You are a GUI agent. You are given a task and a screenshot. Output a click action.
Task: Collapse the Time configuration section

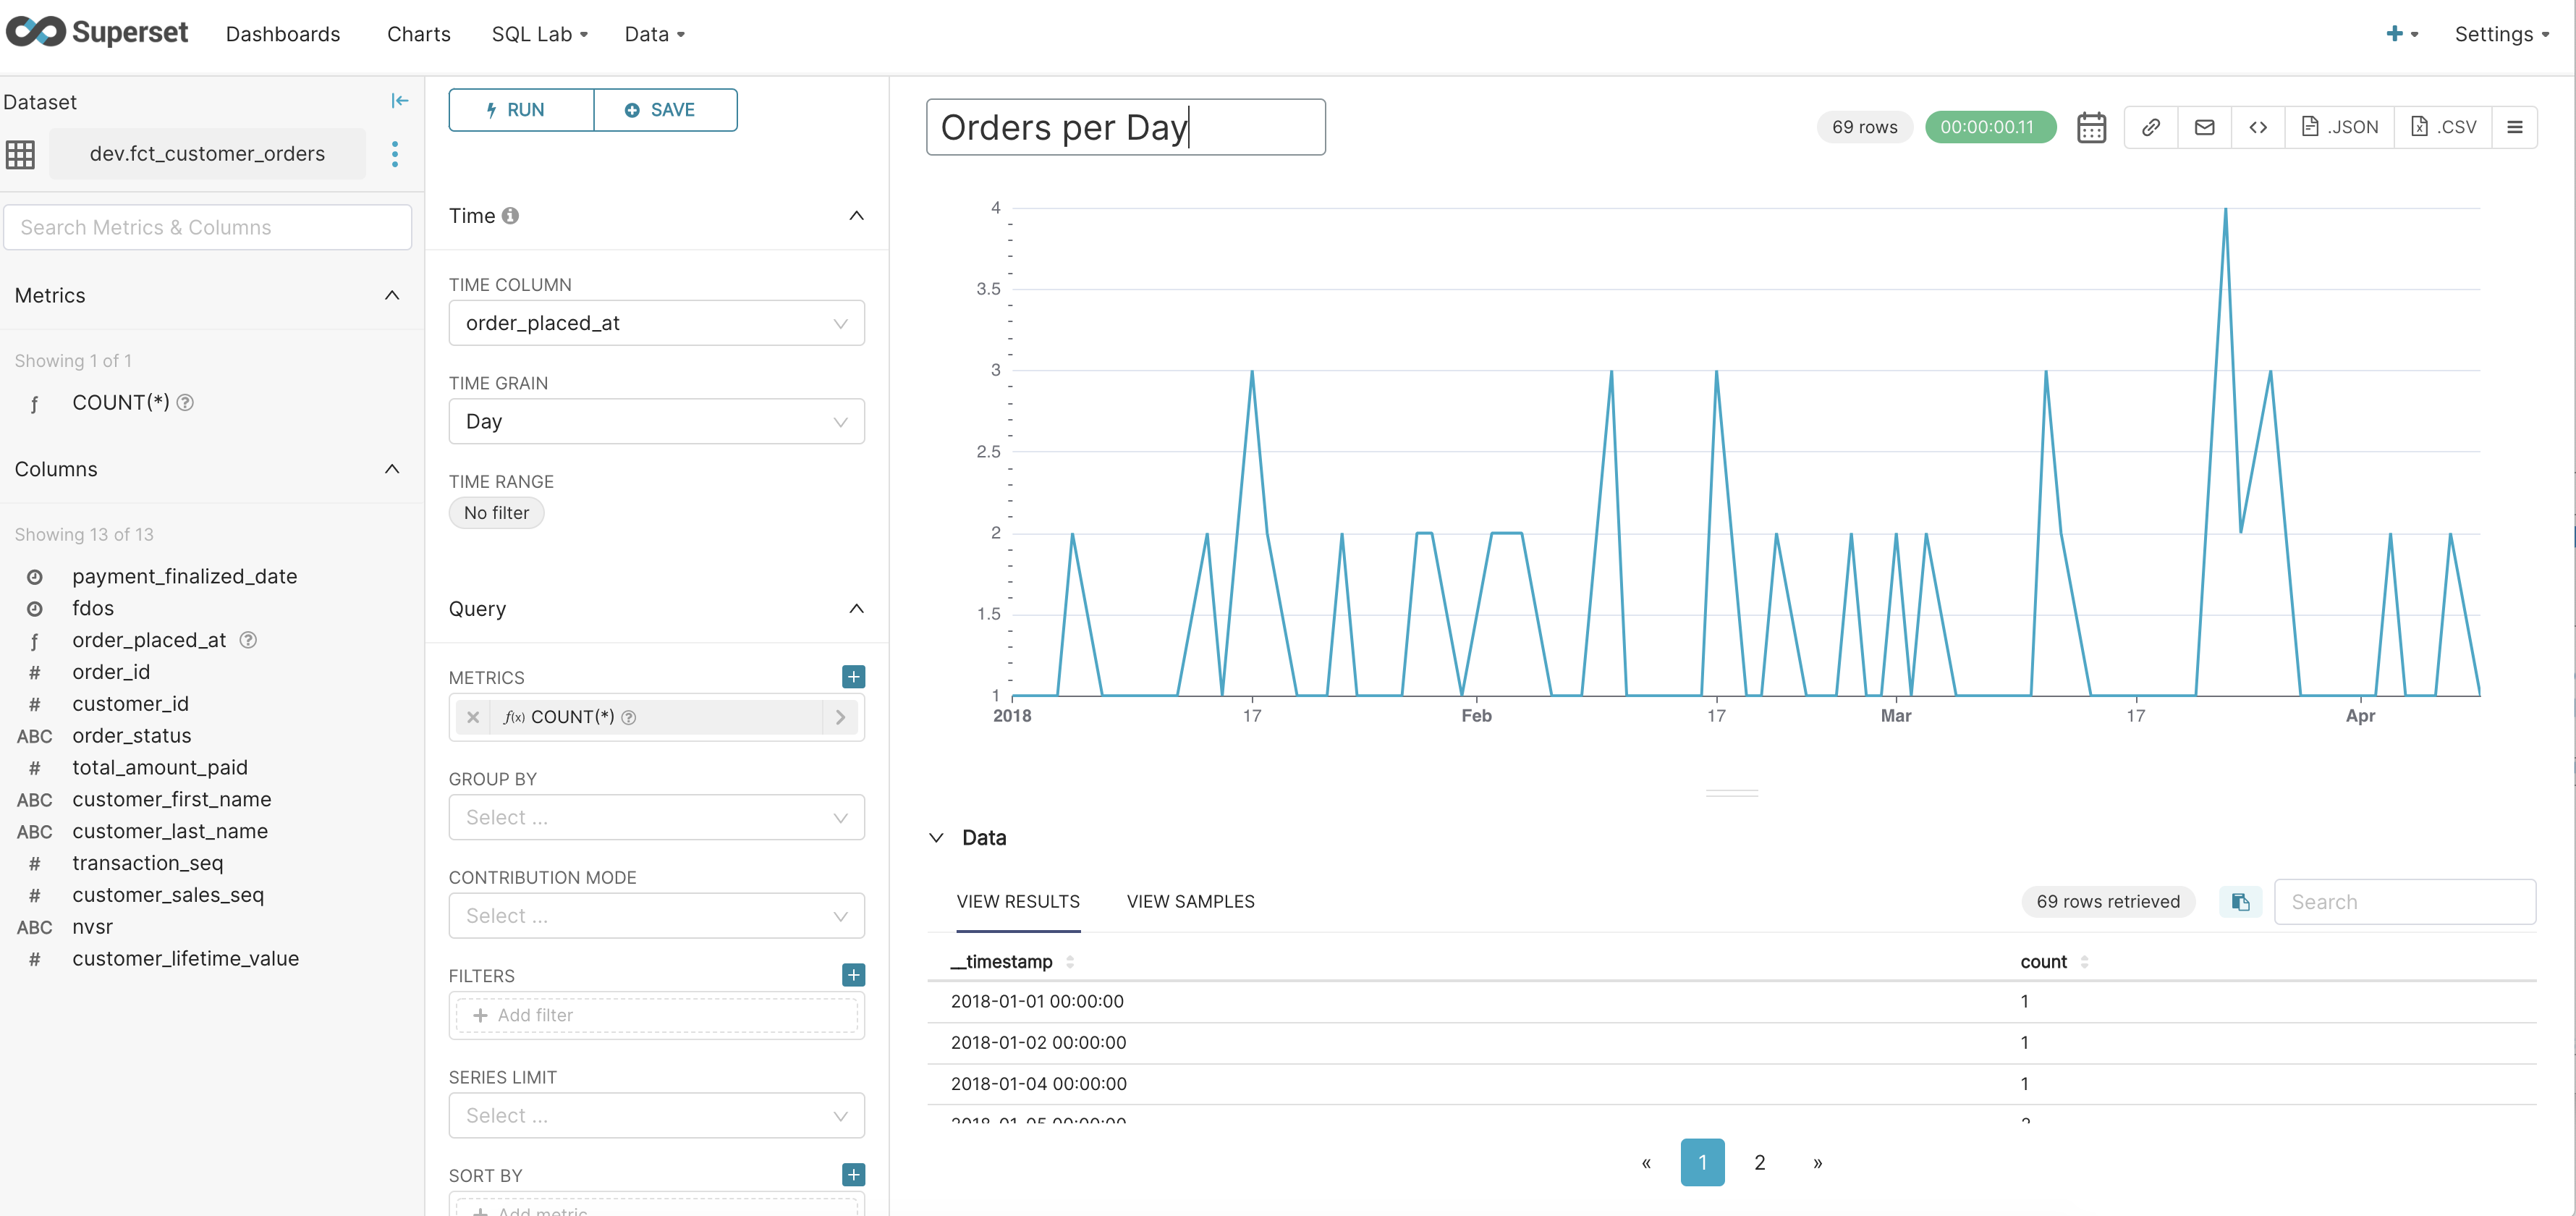(857, 215)
